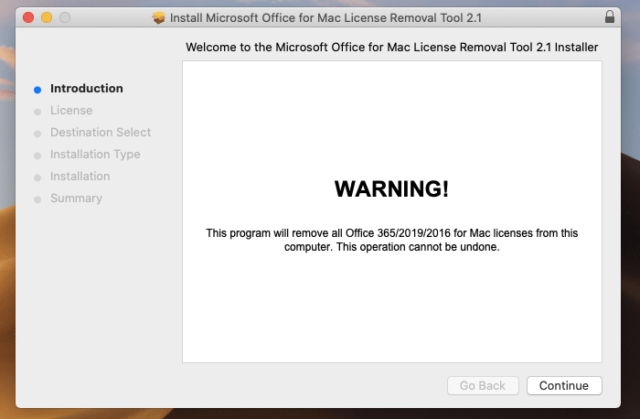Click the package icon in title bar
The image size is (640, 419).
click(x=158, y=18)
